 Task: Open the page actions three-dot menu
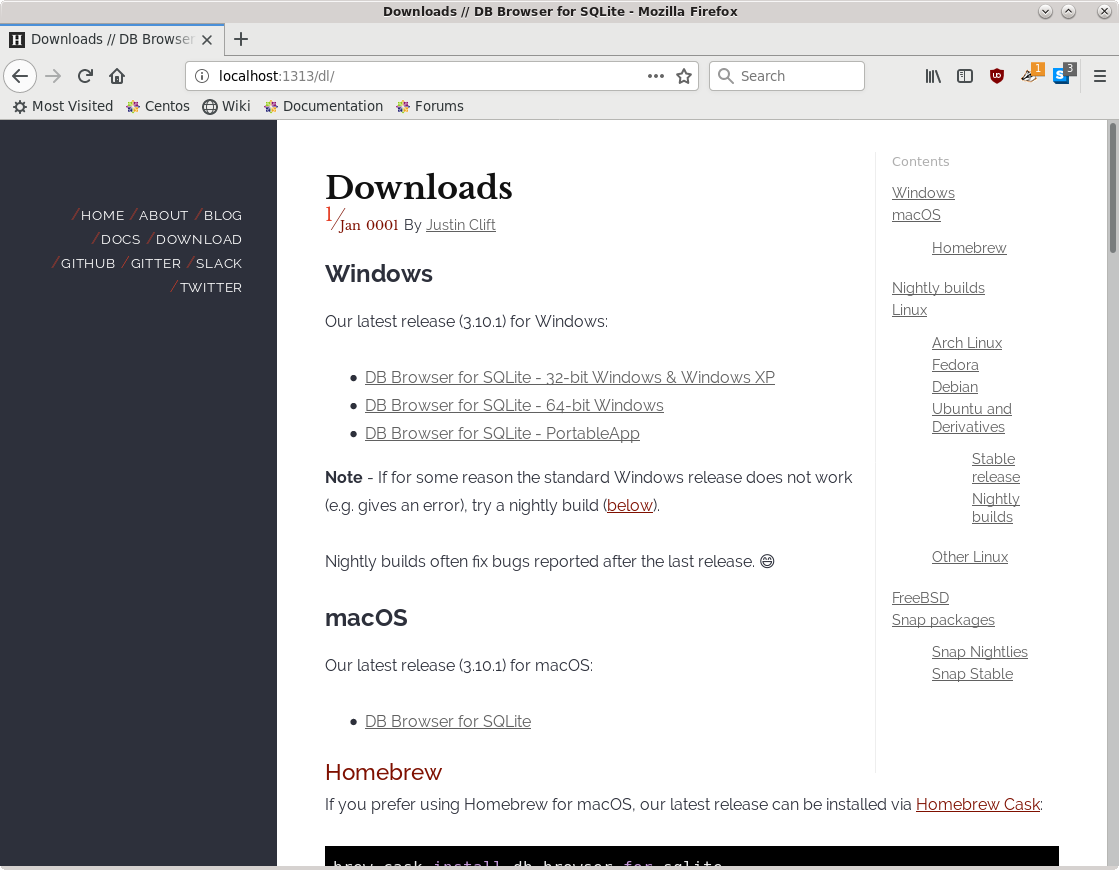(x=655, y=76)
